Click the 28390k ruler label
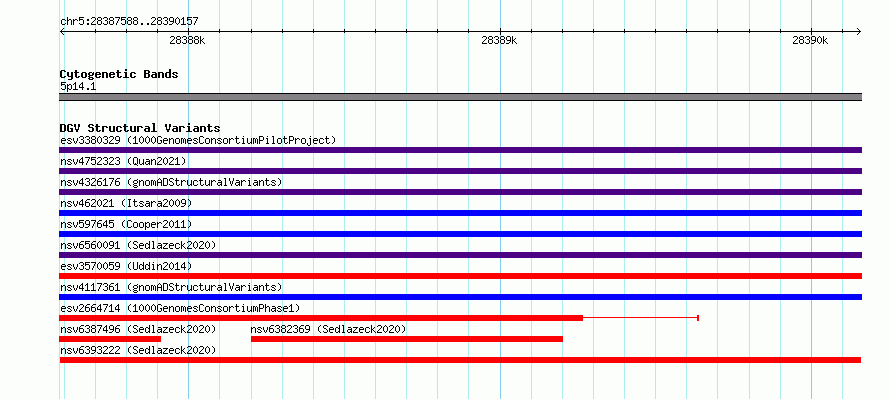Viewport: 890px width, 399px height. pyautogui.click(x=810, y=40)
